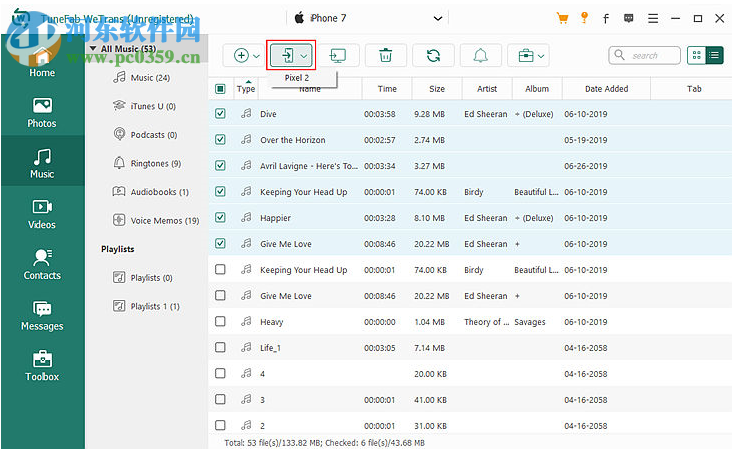Select the unchecked Give Me Love row
Image resolution: width=732 pixels, height=450 pixels.
point(470,295)
